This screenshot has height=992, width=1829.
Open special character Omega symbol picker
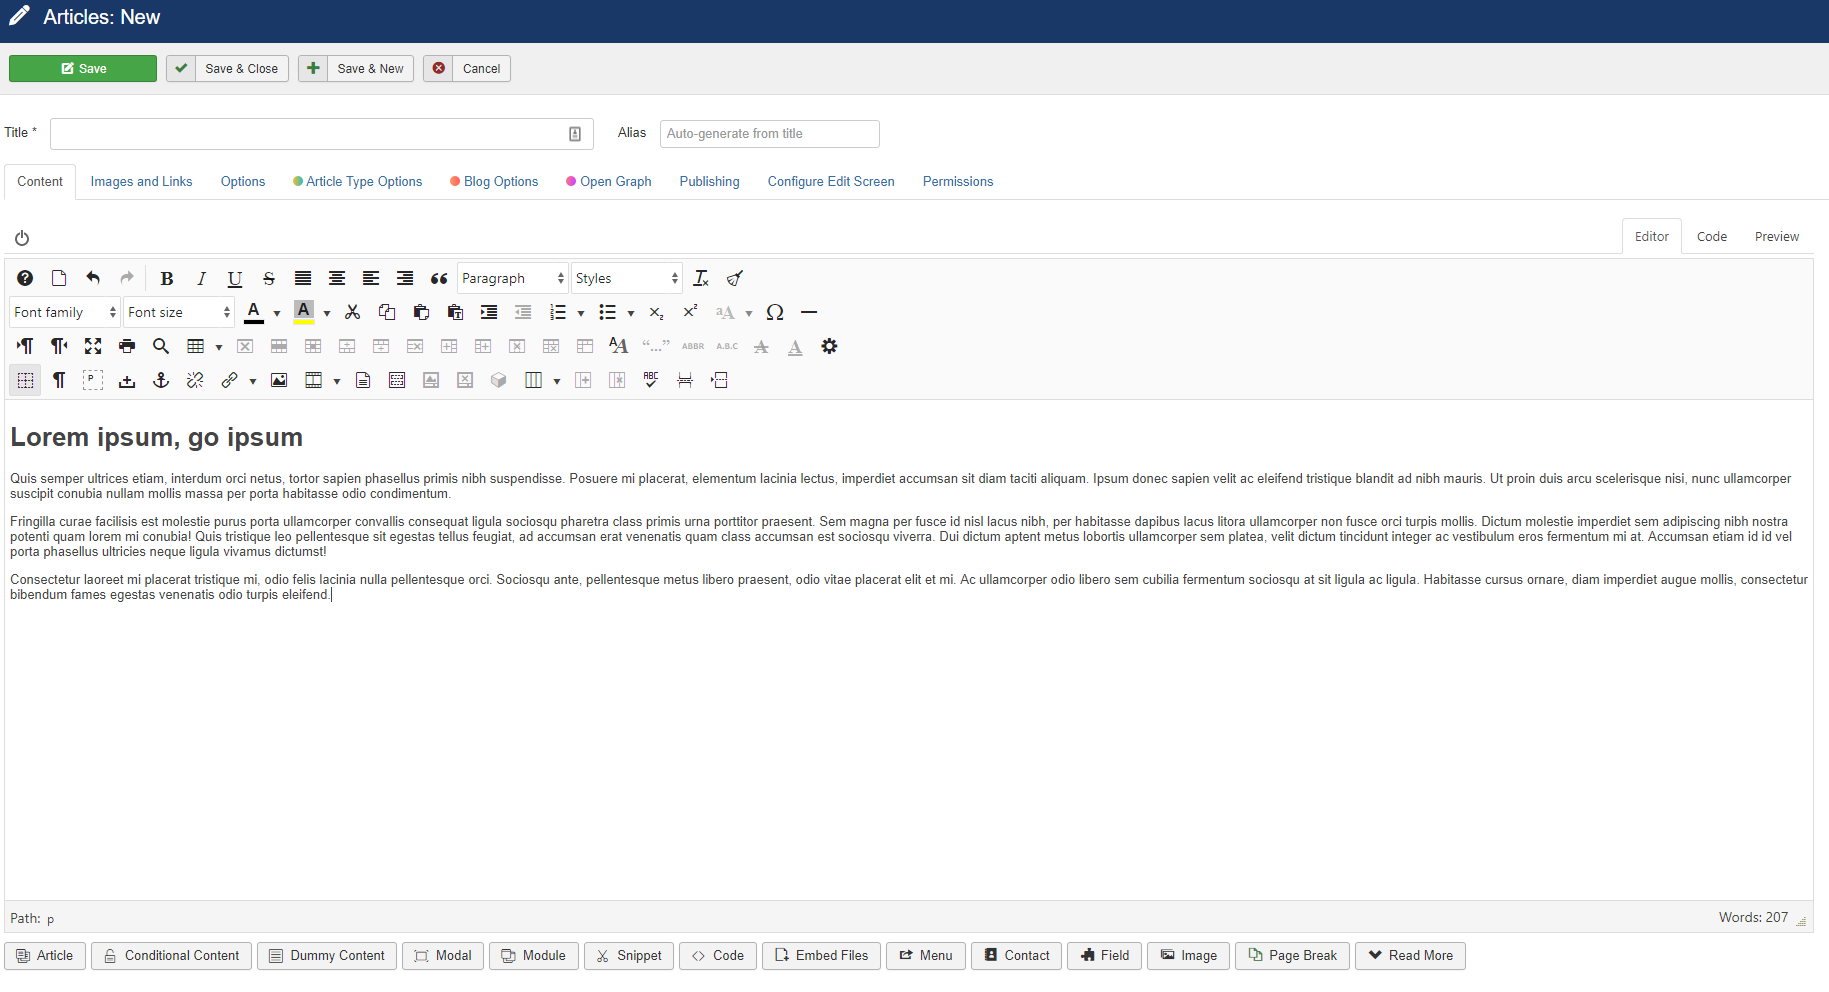pyautogui.click(x=774, y=313)
